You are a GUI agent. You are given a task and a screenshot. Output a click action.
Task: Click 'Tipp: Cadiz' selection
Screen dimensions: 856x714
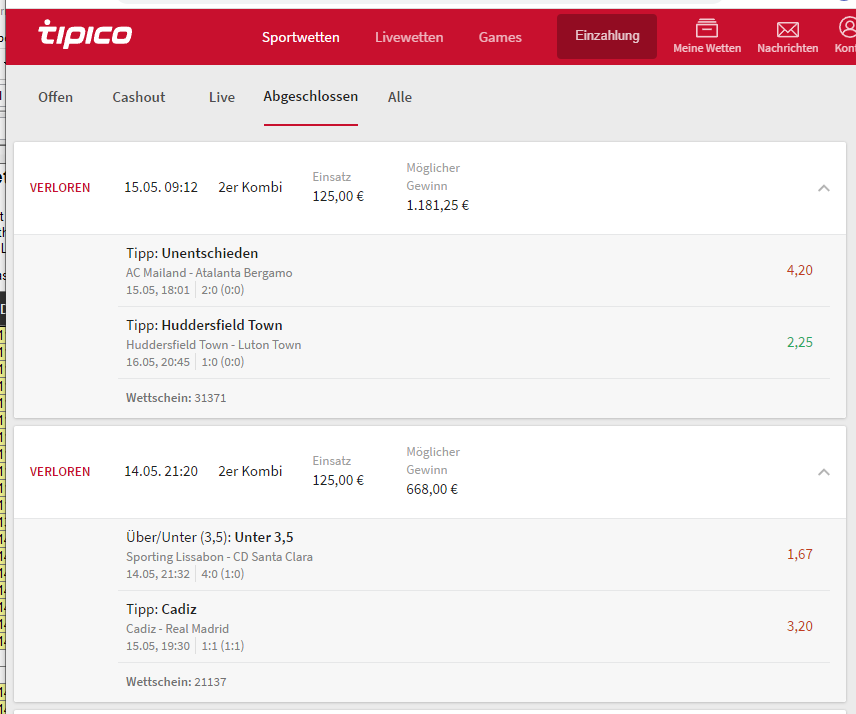coord(161,609)
